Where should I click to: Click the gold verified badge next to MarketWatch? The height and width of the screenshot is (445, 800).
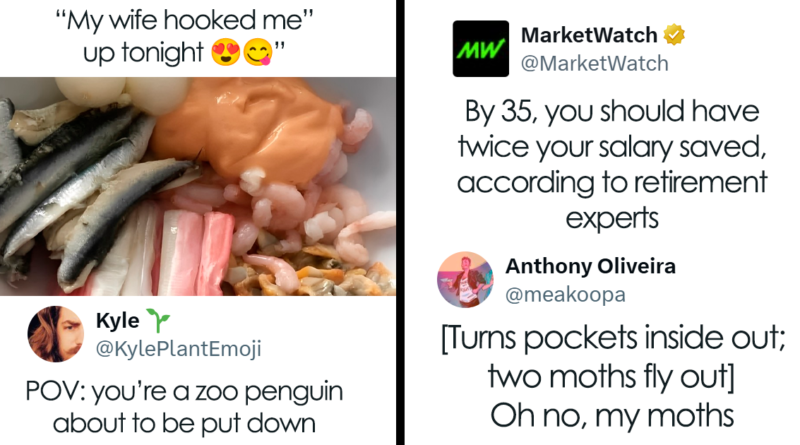click(673, 35)
